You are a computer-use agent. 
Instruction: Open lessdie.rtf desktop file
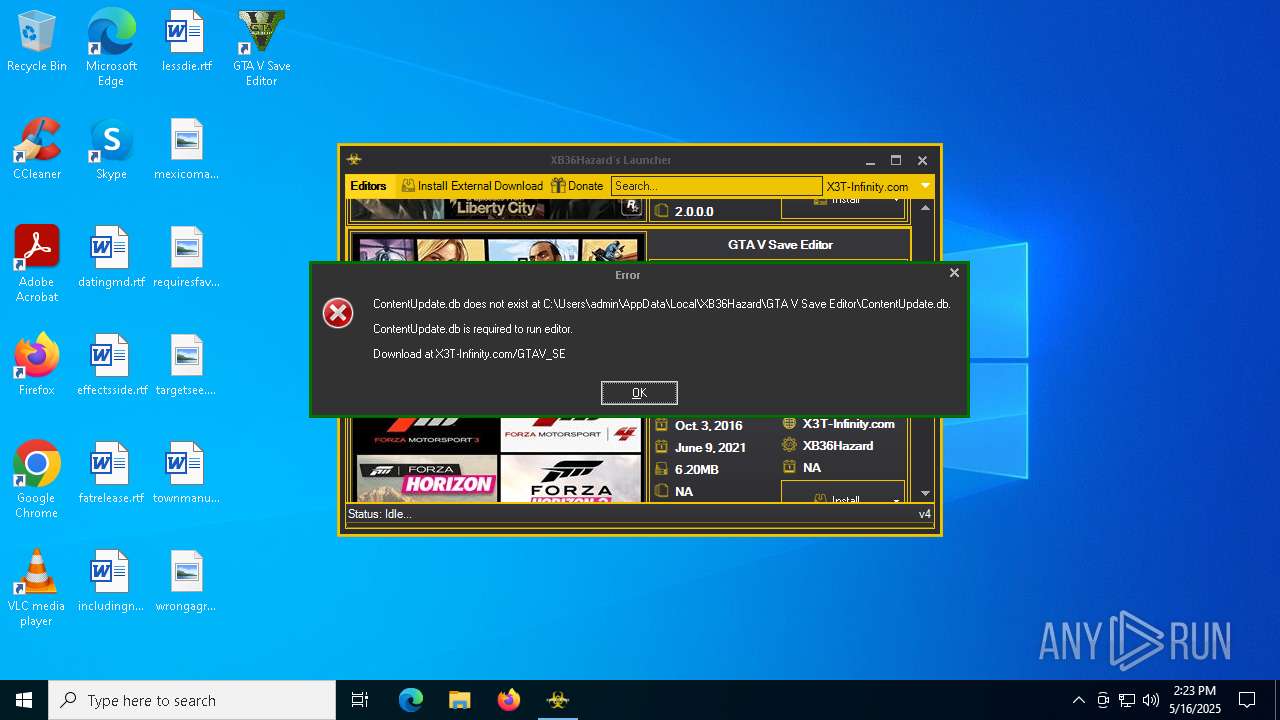(186, 42)
